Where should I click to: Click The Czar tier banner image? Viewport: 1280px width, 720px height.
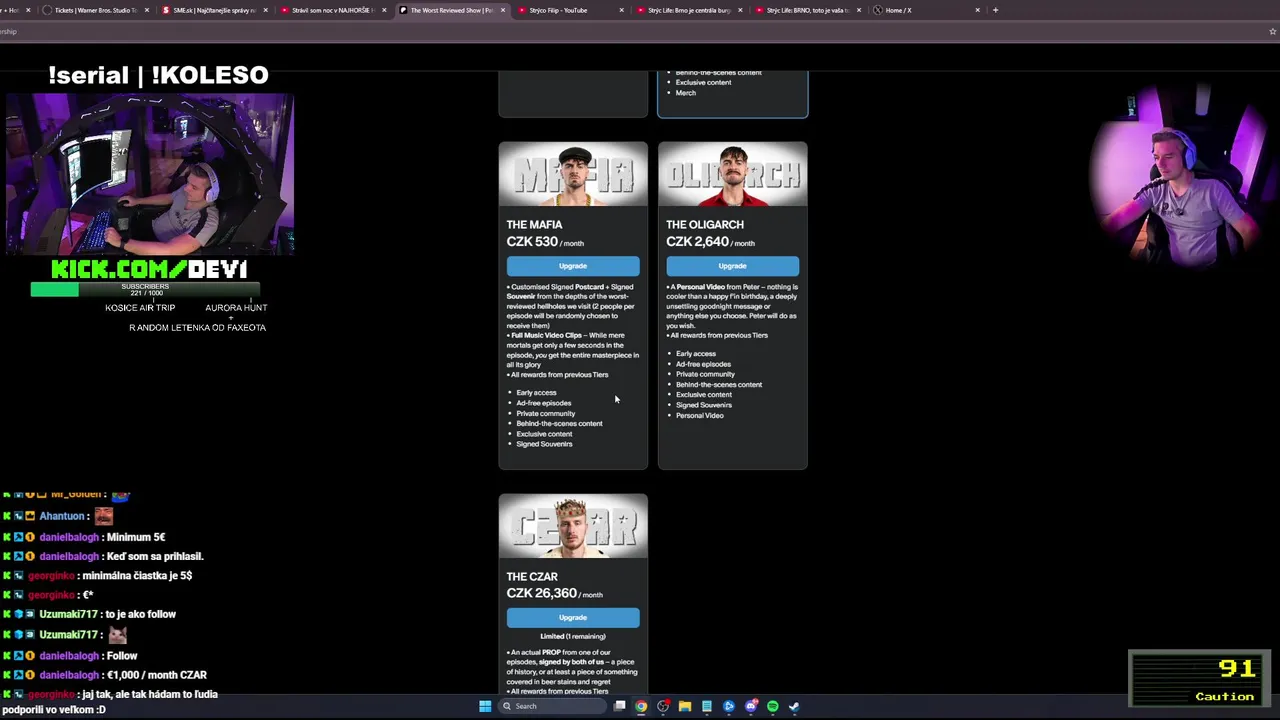573,526
